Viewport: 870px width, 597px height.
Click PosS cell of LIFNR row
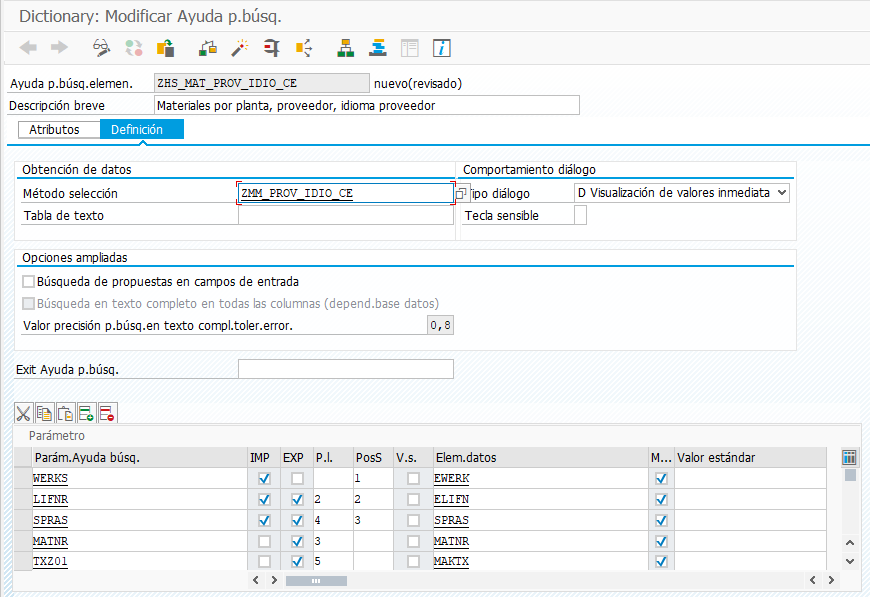pos(373,499)
